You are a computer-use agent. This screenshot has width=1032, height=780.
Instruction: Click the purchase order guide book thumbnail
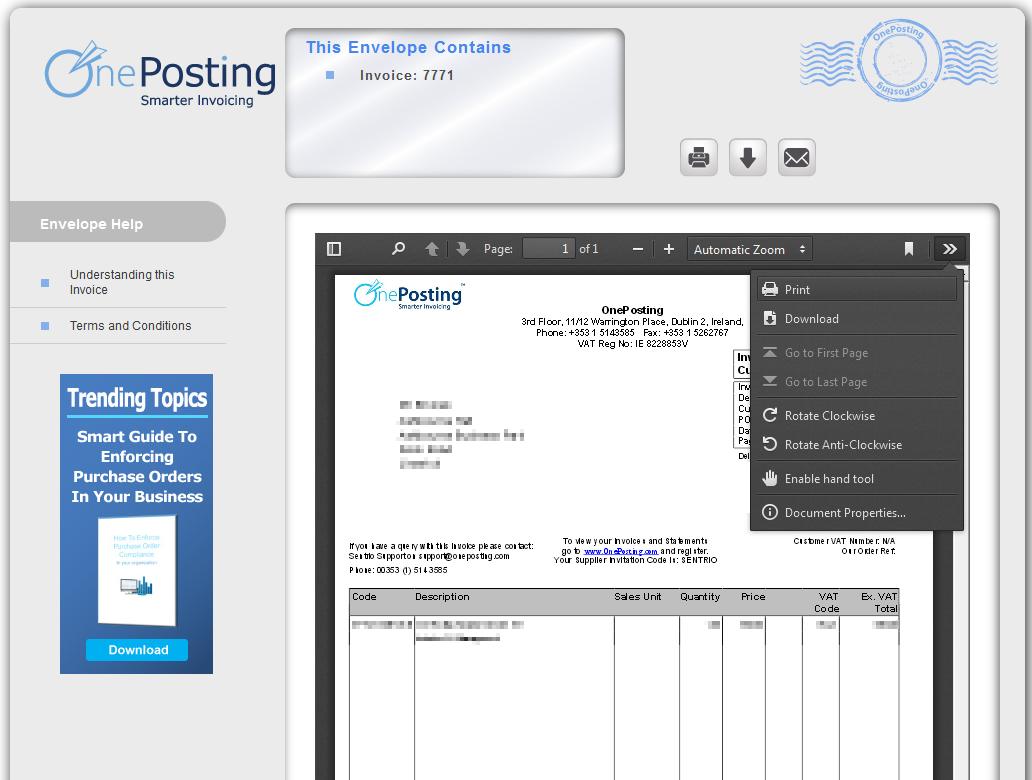tap(137, 571)
